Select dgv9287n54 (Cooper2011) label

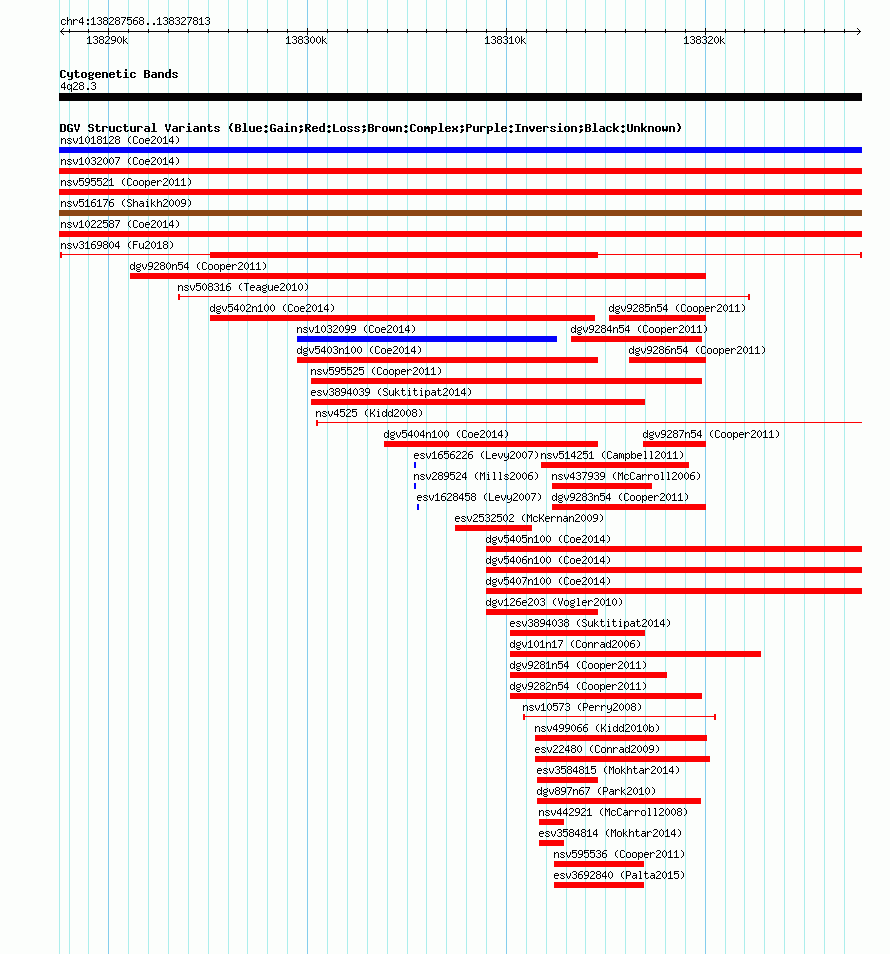[711, 434]
